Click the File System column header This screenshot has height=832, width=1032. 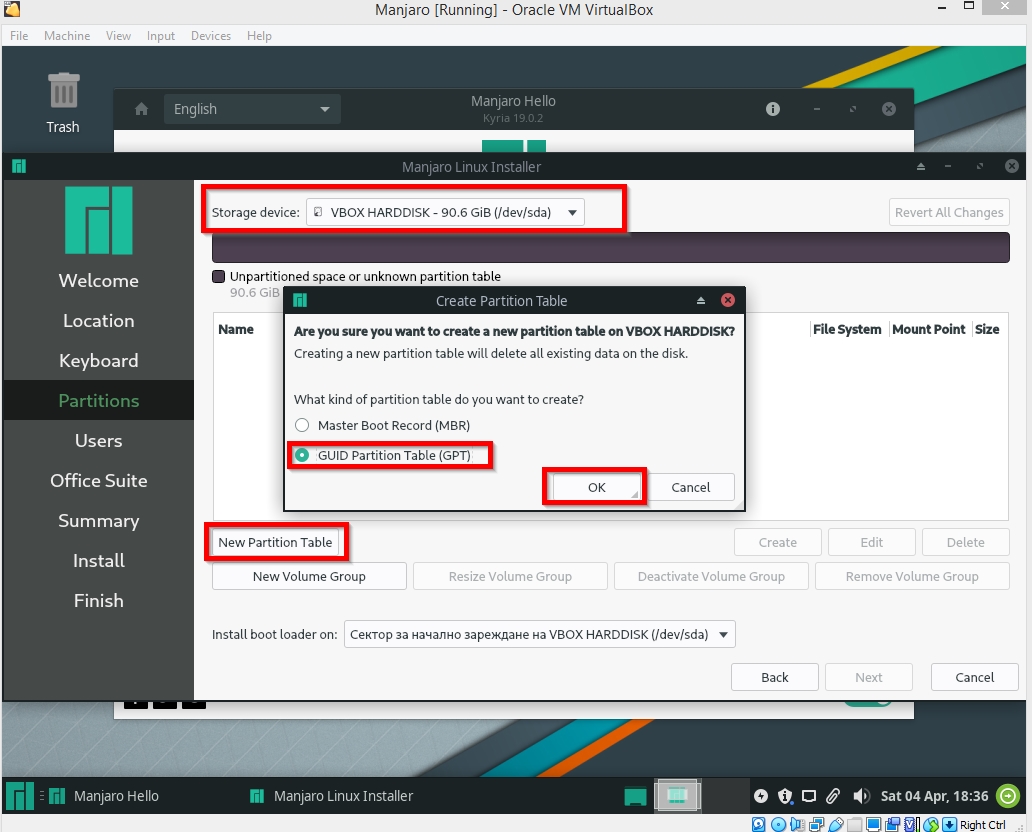(x=846, y=329)
